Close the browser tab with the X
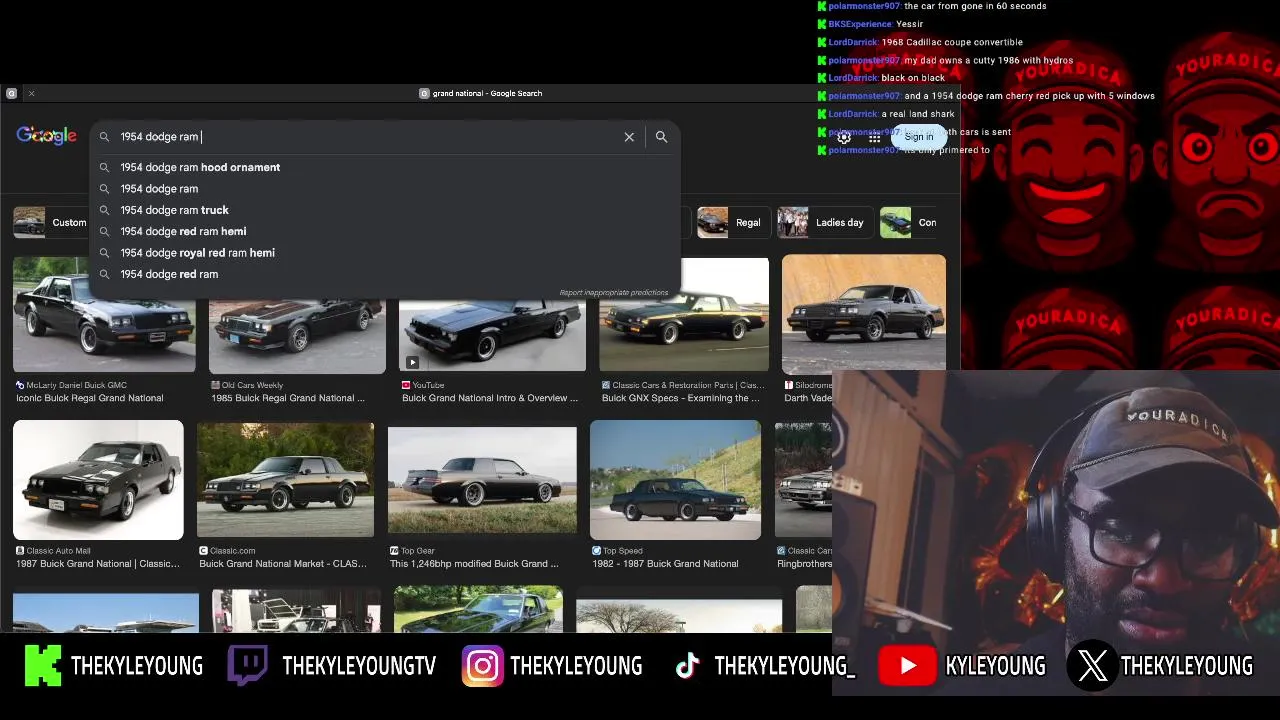 click(31, 93)
